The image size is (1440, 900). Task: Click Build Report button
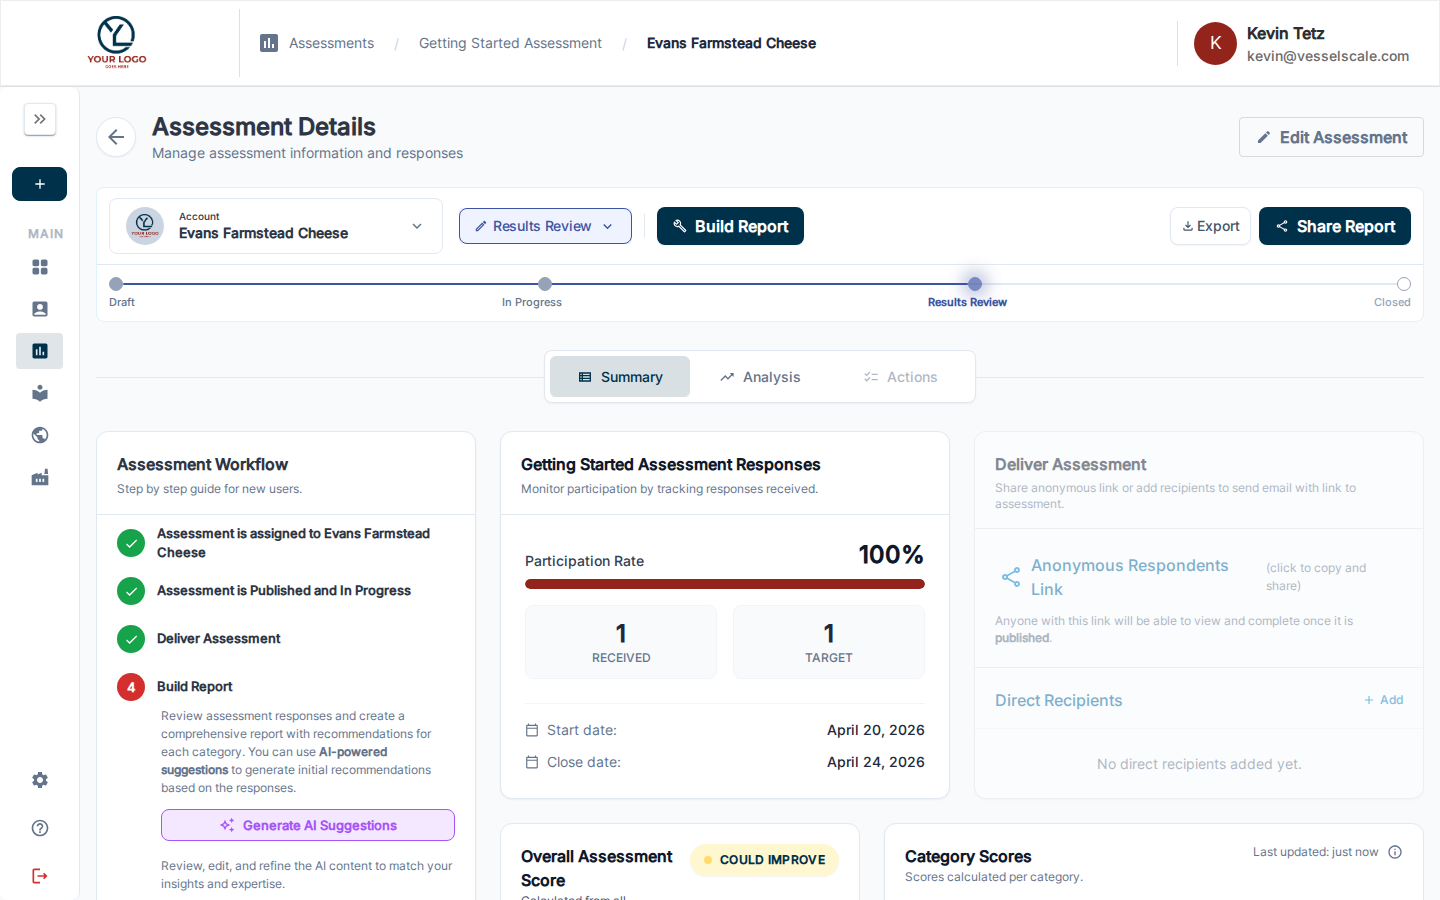tap(730, 226)
